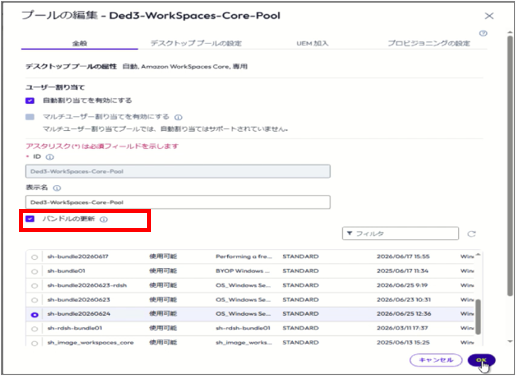The image size is (517, 377).
Task: Close the pool edit dialog with X
Action: click(x=489, y=16)
